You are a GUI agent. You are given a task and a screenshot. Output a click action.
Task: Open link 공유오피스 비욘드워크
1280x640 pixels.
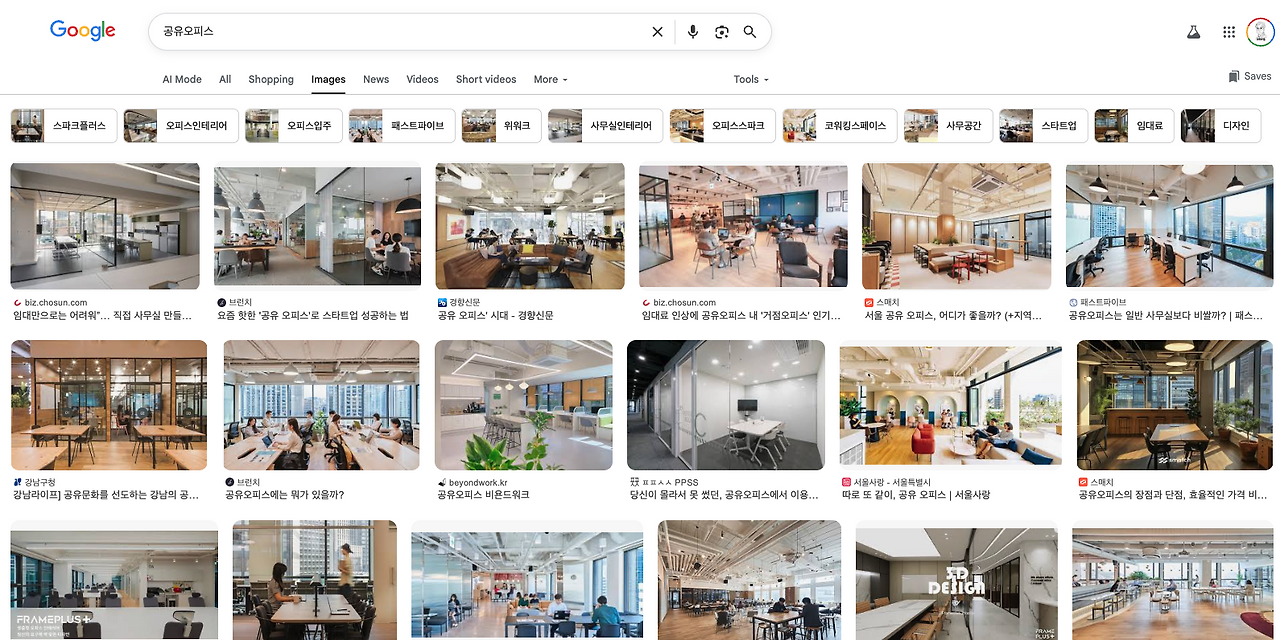tap(483, 495)
